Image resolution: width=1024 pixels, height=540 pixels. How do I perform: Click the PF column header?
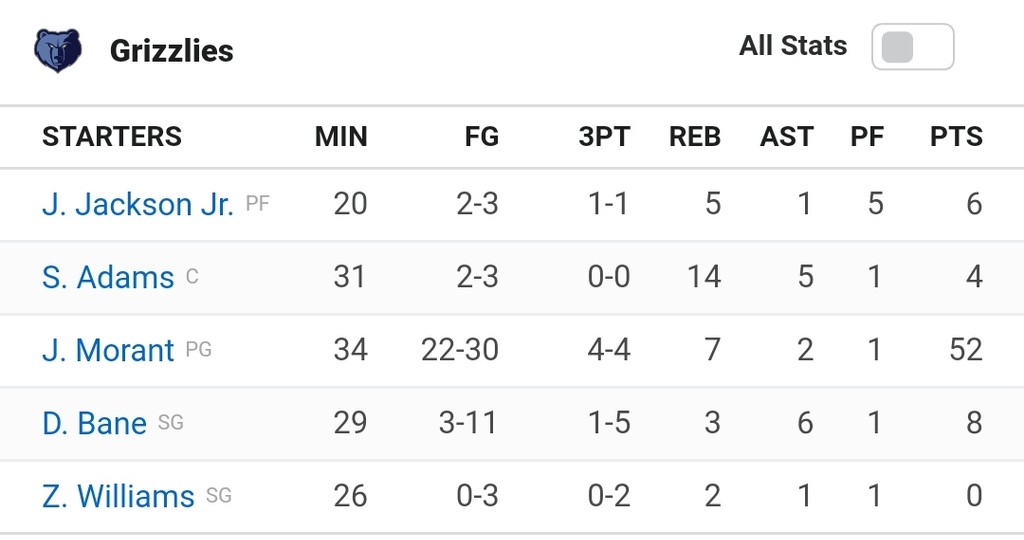point(867,136)
